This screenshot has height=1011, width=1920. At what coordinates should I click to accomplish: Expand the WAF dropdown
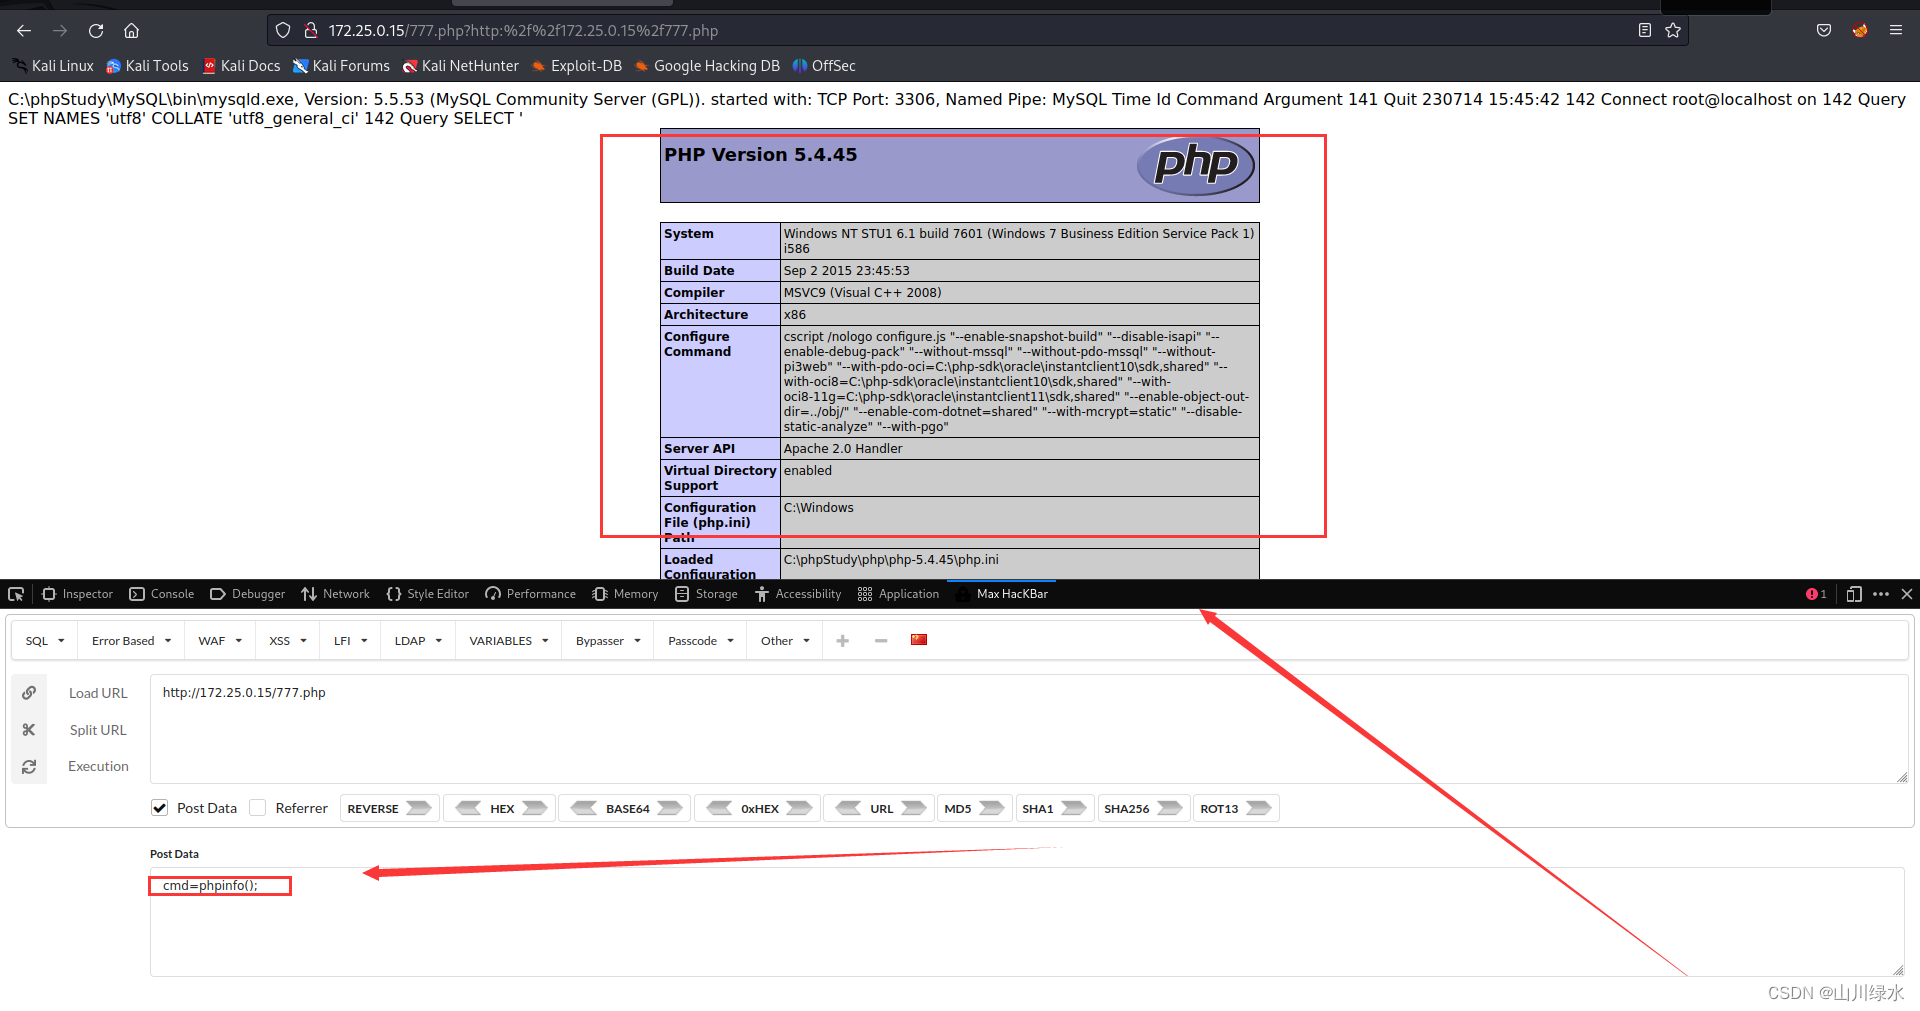click(220, 641)
